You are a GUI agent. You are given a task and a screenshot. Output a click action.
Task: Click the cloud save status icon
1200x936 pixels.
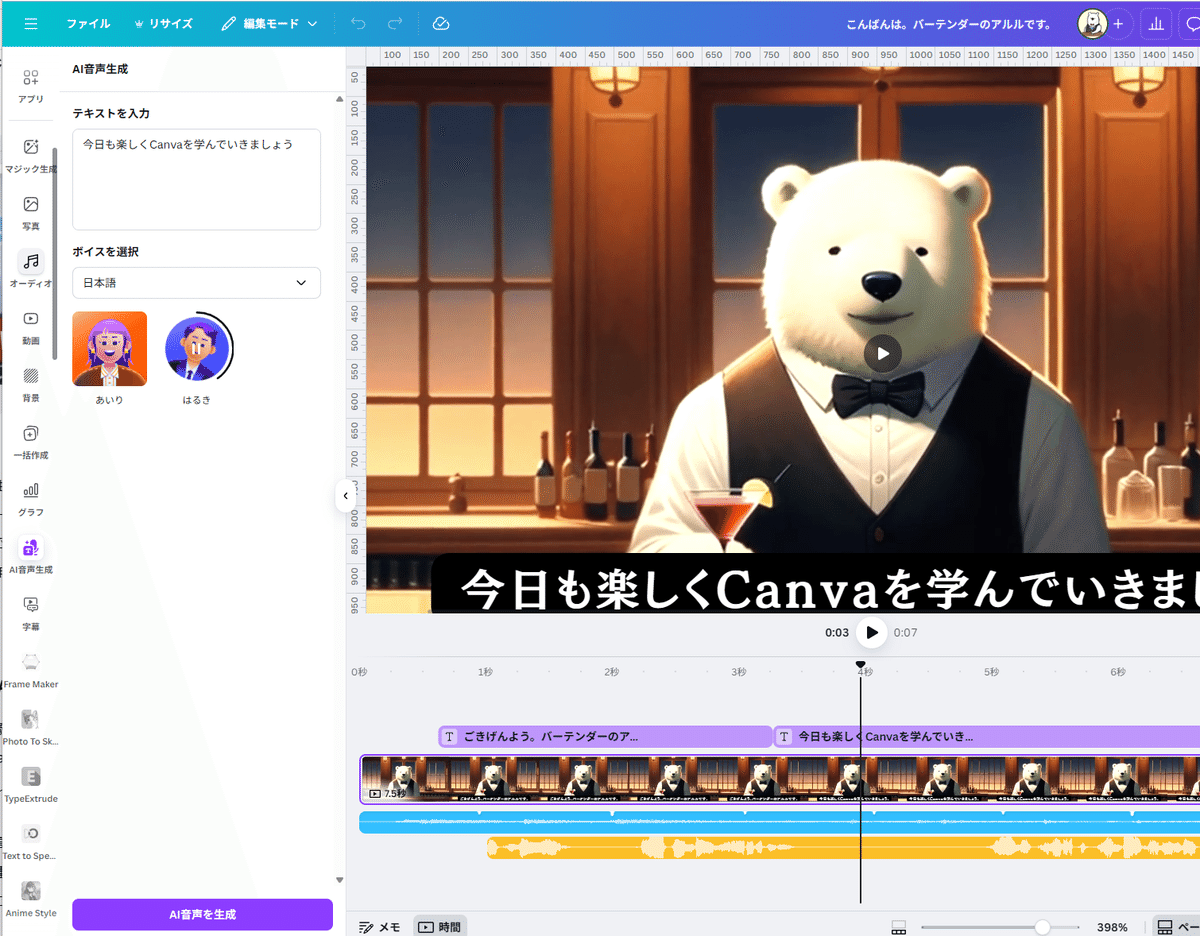tap(441, 23)
